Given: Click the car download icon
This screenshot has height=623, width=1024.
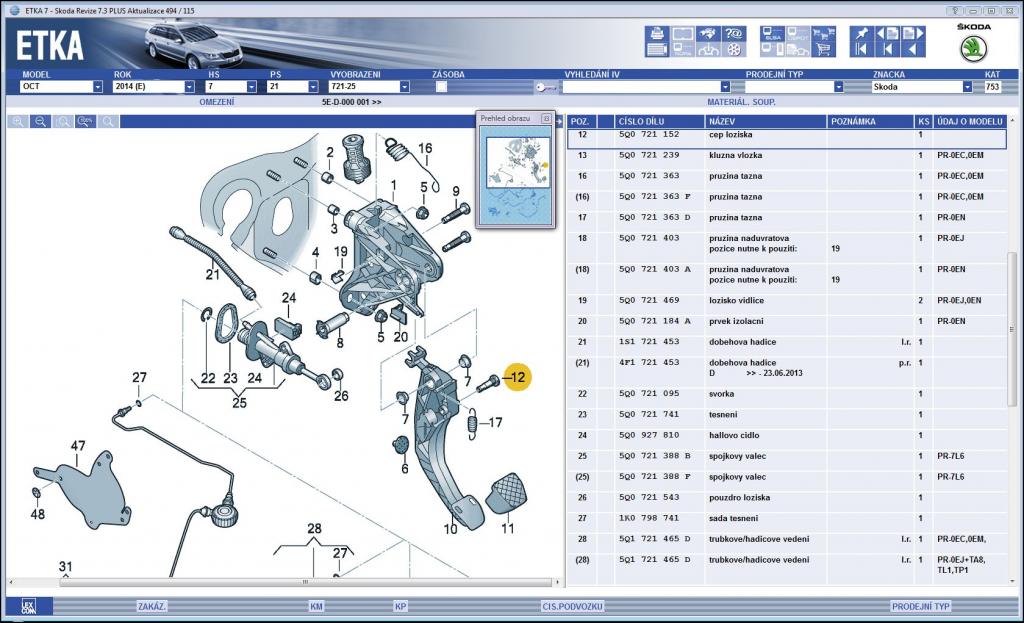Looking at the screenshot, I should [709, 49].
